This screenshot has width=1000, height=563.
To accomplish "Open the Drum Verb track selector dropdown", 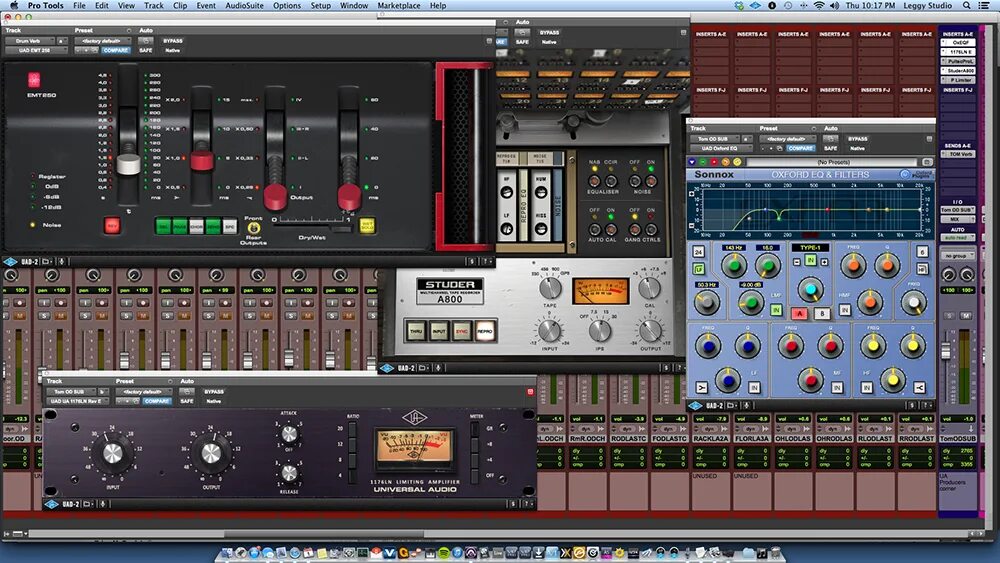I will pyautogui.click(x=29, y=41).
